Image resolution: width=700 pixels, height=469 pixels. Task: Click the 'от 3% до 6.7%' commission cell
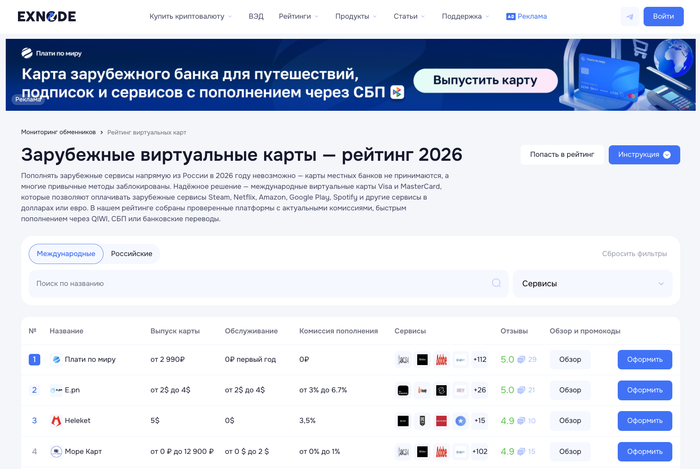coord(323,390)
